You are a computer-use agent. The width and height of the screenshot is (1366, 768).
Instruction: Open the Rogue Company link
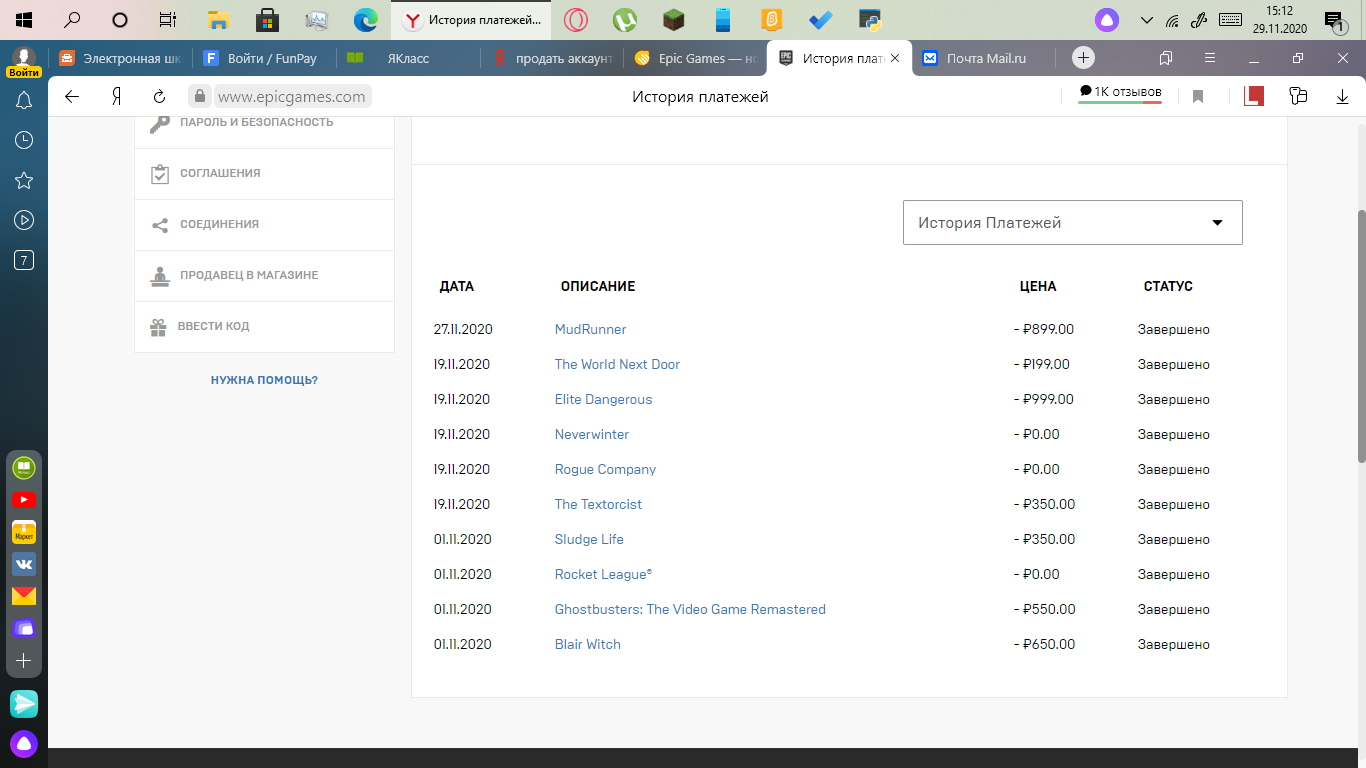coord(605,469)
